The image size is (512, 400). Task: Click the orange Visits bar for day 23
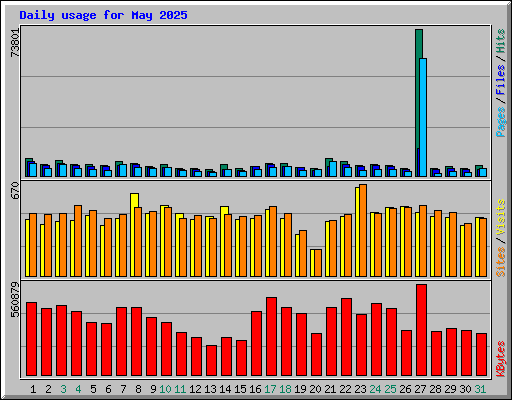363,230
